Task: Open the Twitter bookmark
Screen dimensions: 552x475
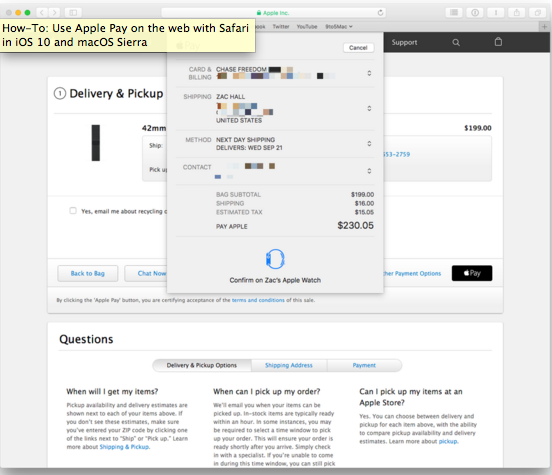Action: (281, 26)
